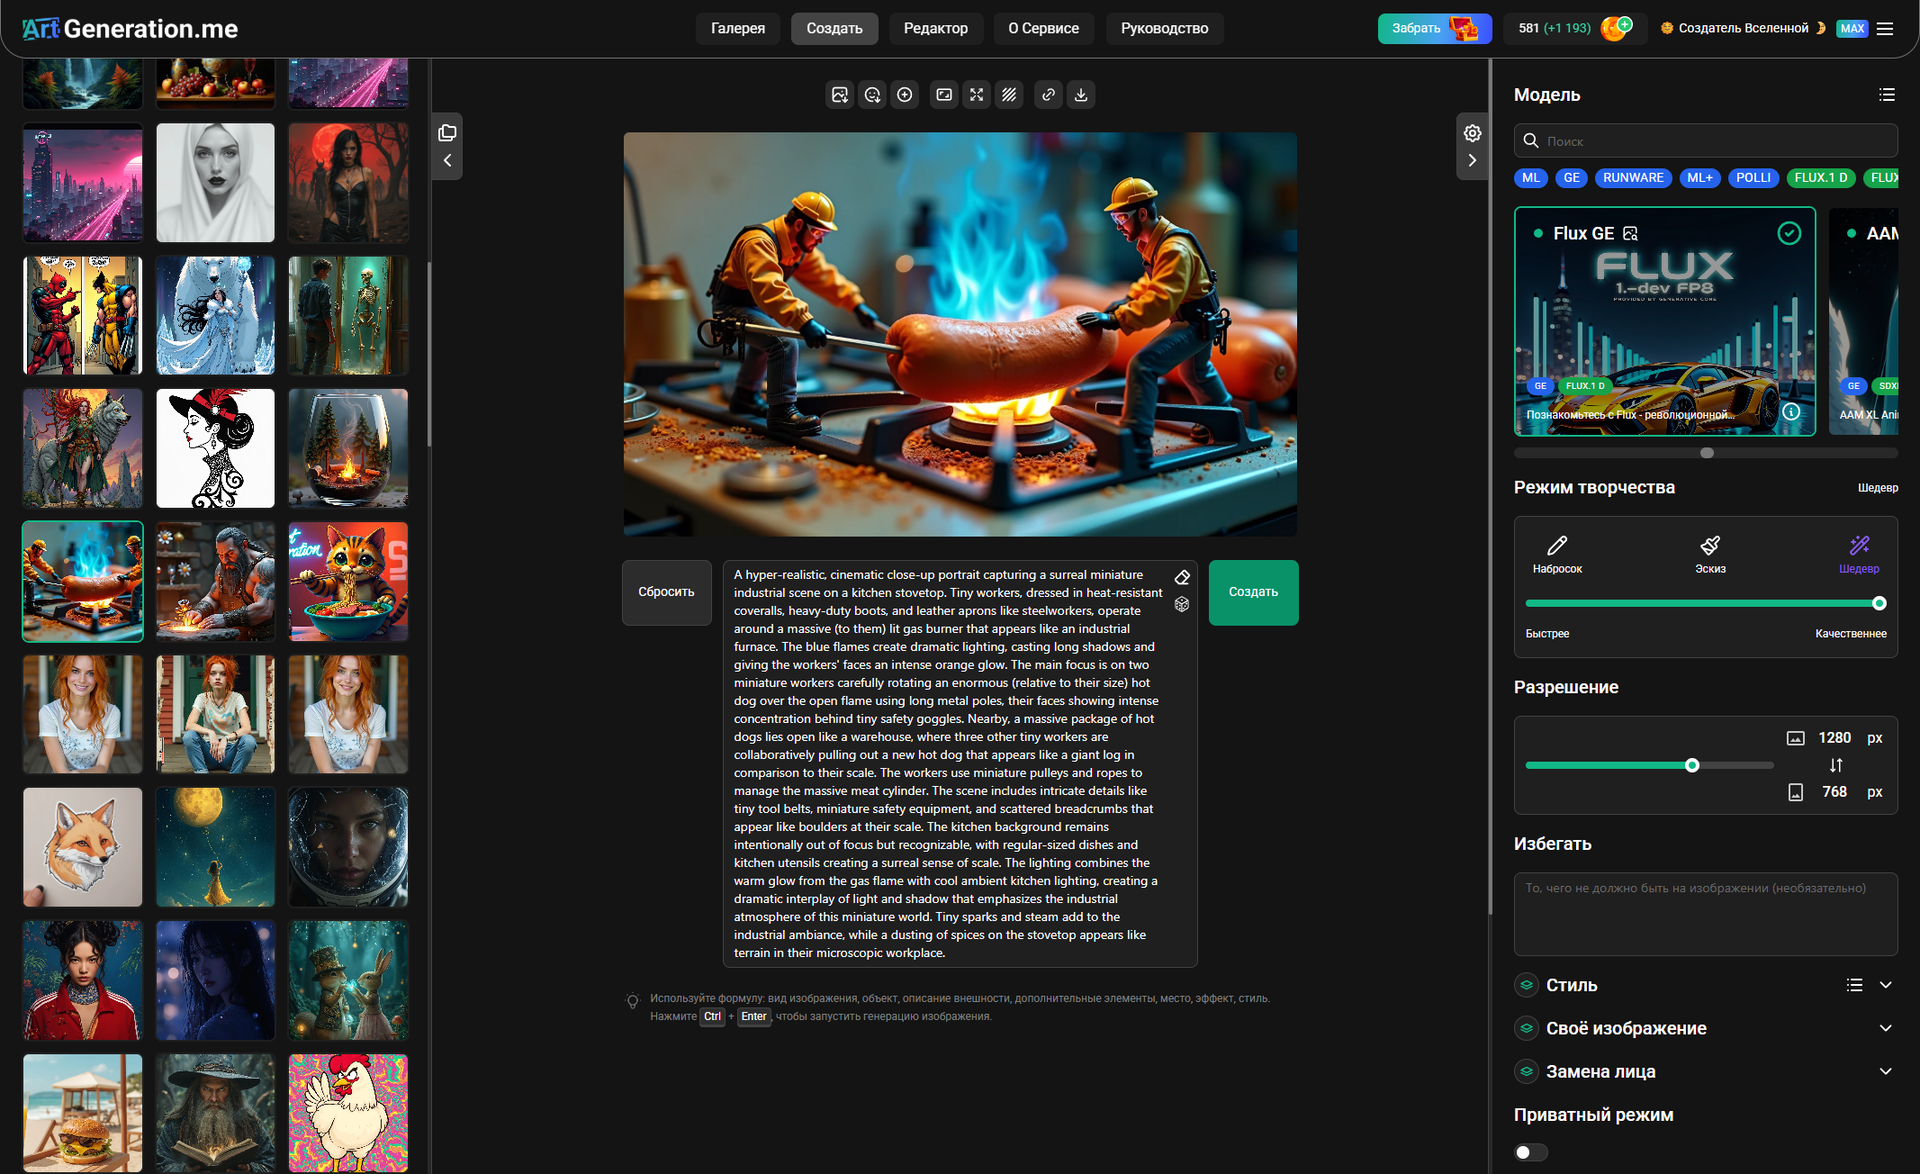
Task: Click the layers icon beside Своё изображение
Action: pyautogui.click(x=1526, y=1029)
